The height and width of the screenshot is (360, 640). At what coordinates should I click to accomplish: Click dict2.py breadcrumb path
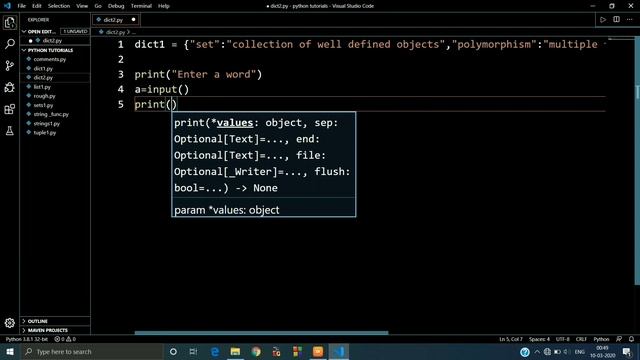[x=116, y=32]
